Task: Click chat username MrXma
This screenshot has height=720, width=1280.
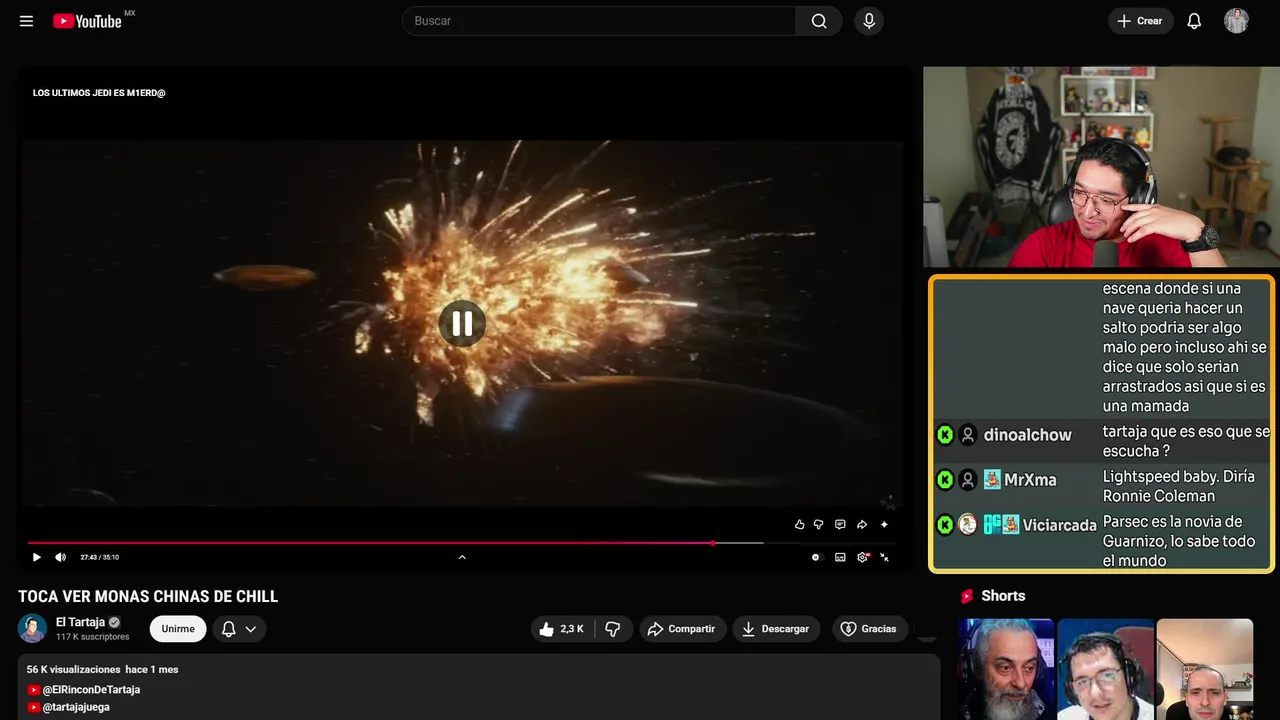Action: pyautogui.click(x=1030, y=480)
